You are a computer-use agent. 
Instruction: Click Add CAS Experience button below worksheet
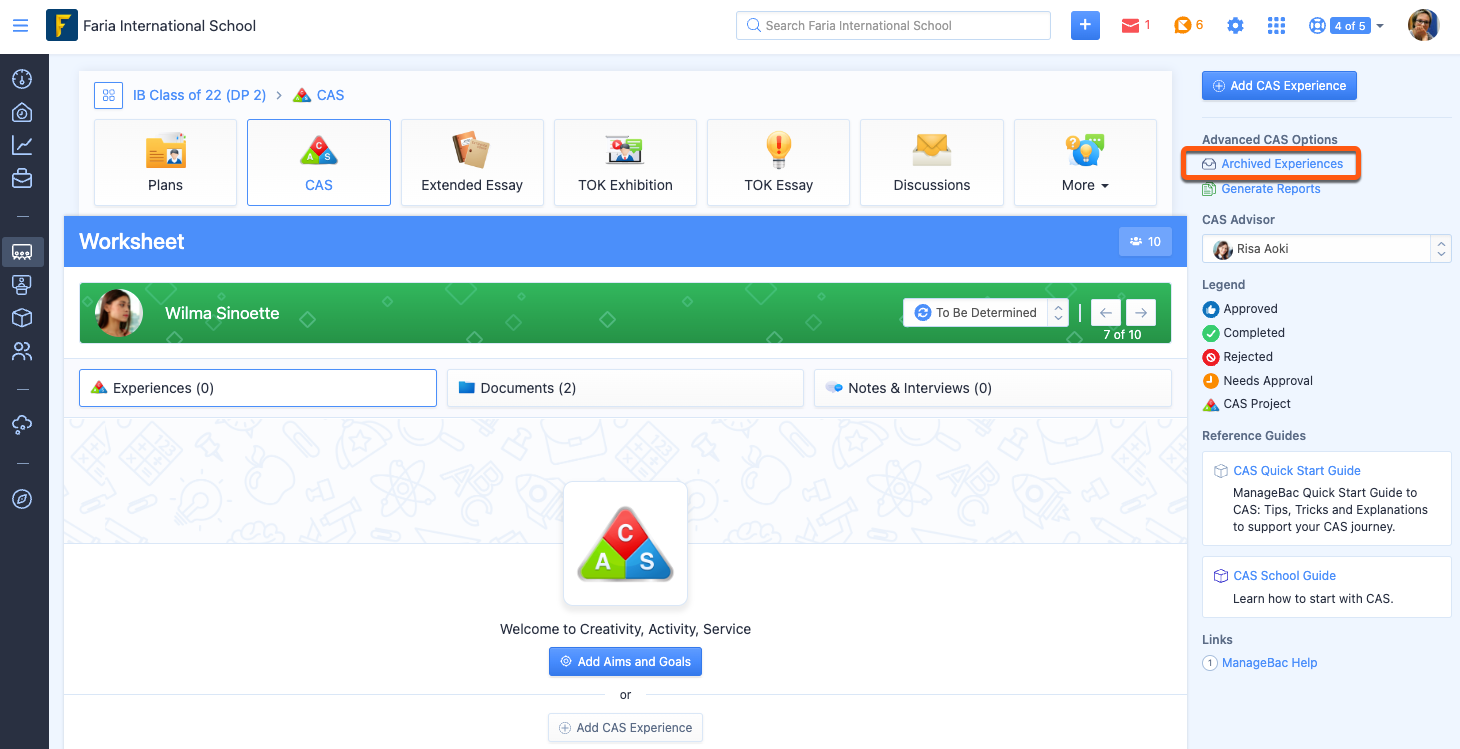[x=625, y=727]
